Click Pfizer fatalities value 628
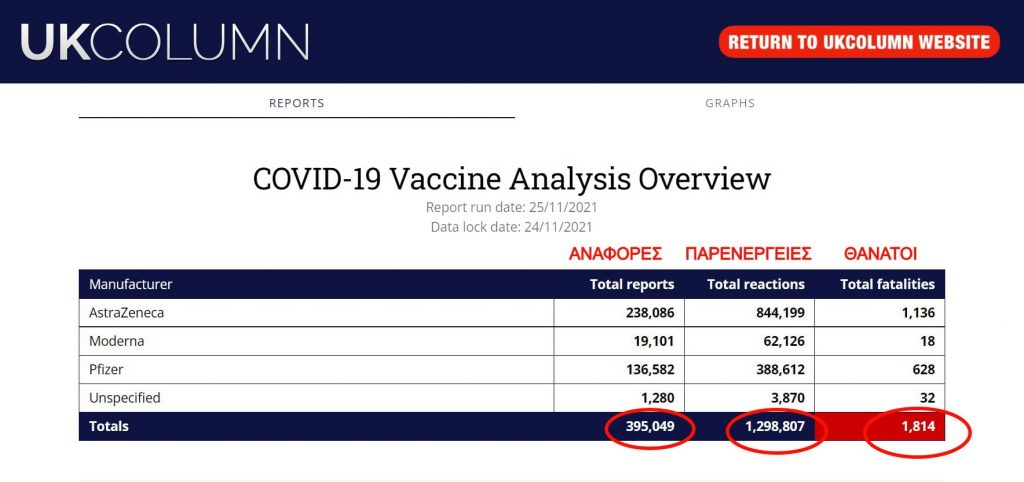This screenshot has height=482, width=1024. pos(924,369)
